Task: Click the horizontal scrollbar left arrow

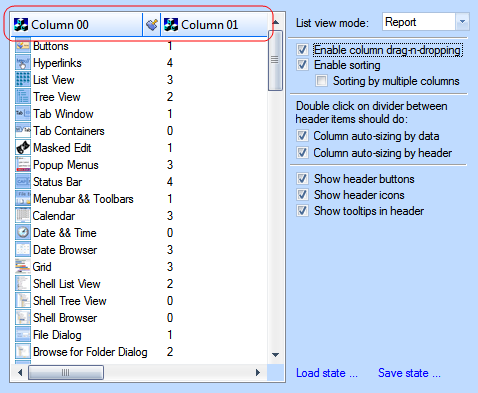Action: (x=20, y=372)
